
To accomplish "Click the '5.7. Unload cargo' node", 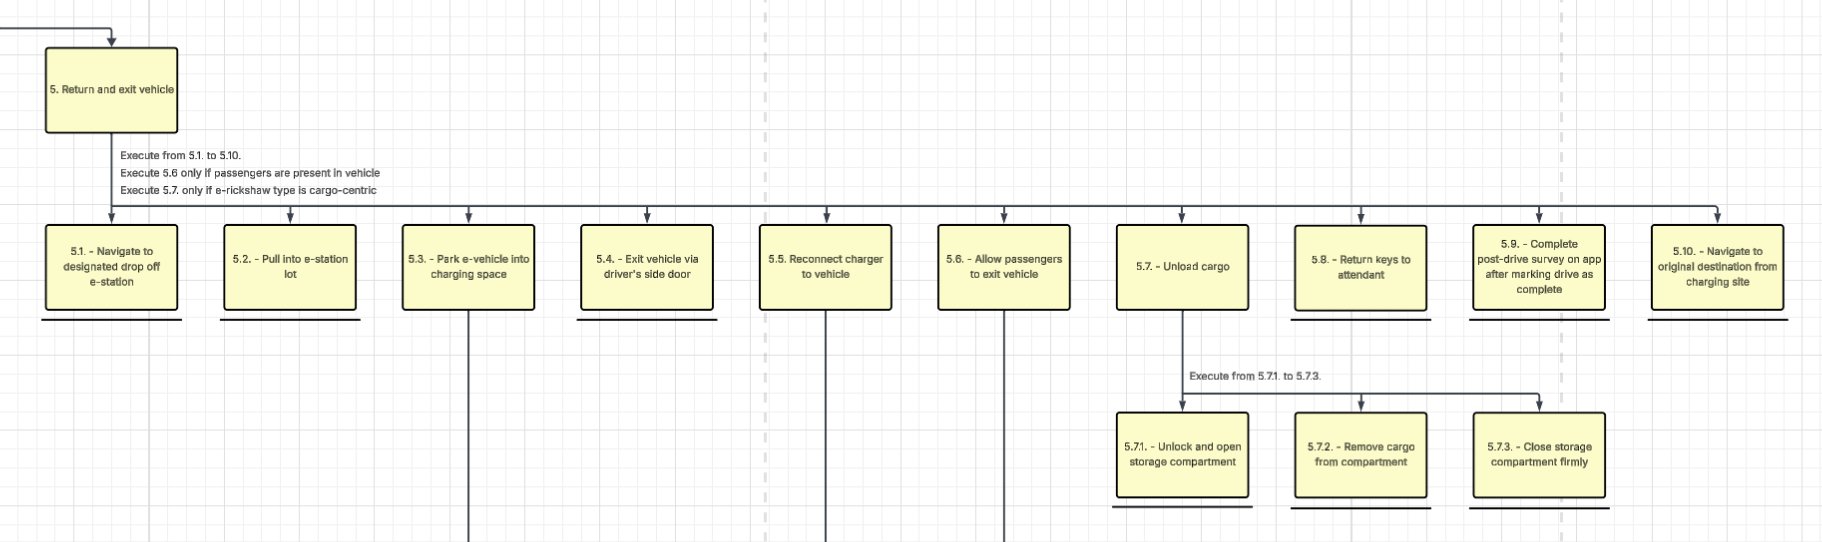I will click(1182, 267).
